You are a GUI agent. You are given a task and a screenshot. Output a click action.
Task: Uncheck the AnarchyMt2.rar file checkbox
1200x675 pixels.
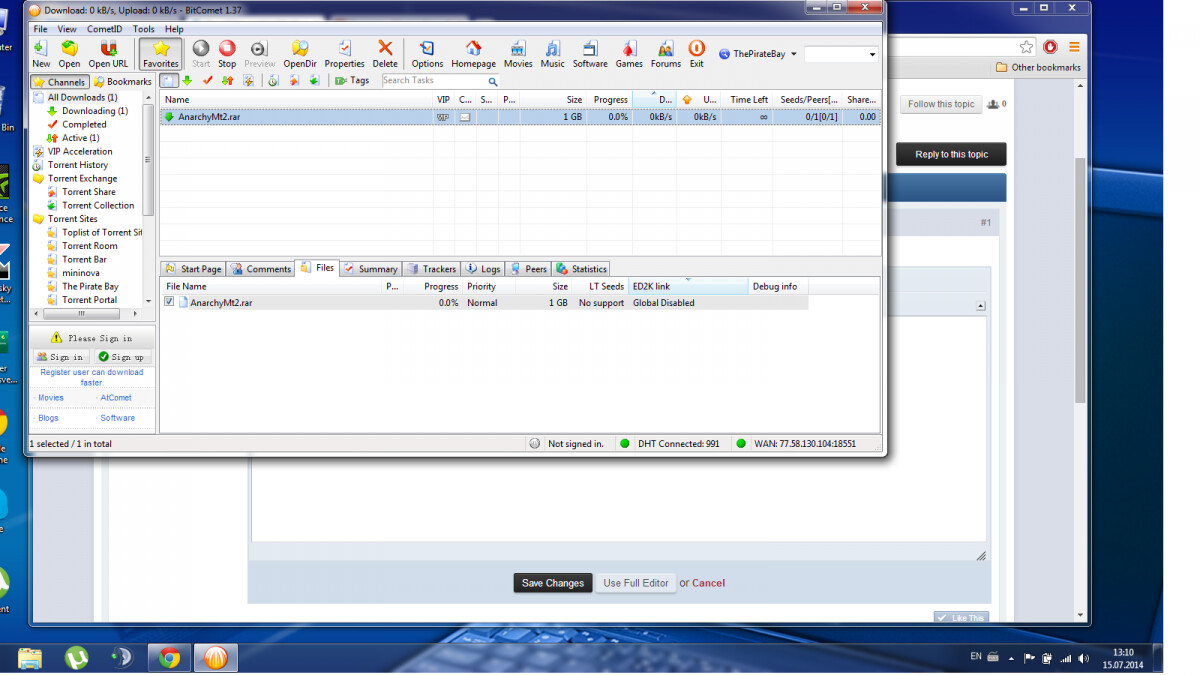point(169,302)
